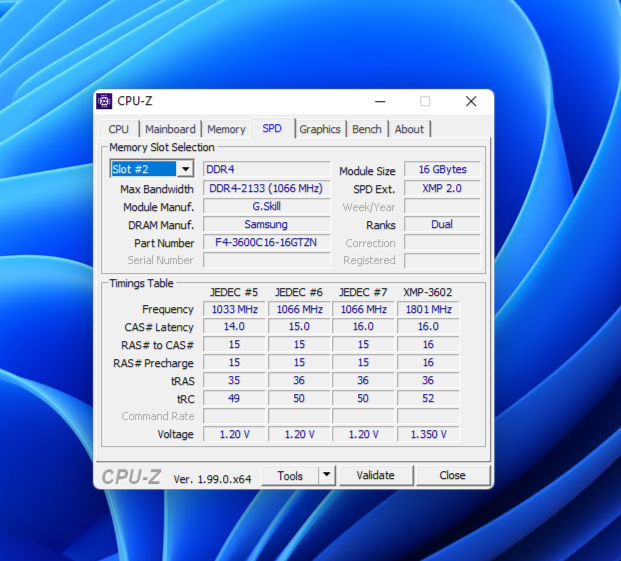
Task: Click the JEDEC #5 column header
Action: pos(234,292)
